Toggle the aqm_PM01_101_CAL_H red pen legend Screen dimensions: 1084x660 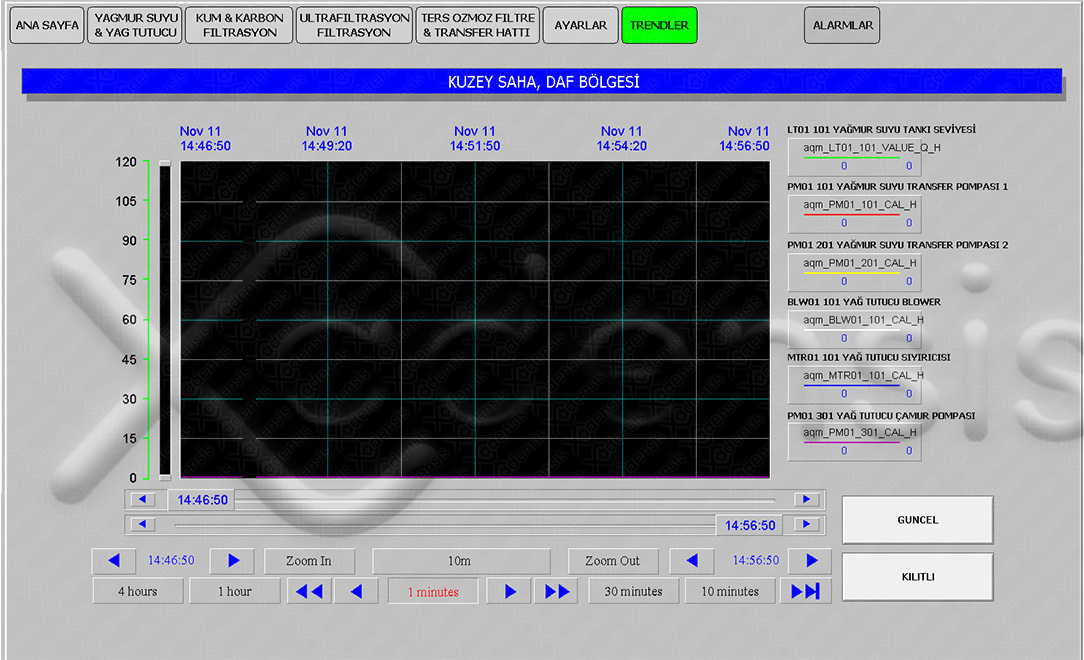point(854,213)
